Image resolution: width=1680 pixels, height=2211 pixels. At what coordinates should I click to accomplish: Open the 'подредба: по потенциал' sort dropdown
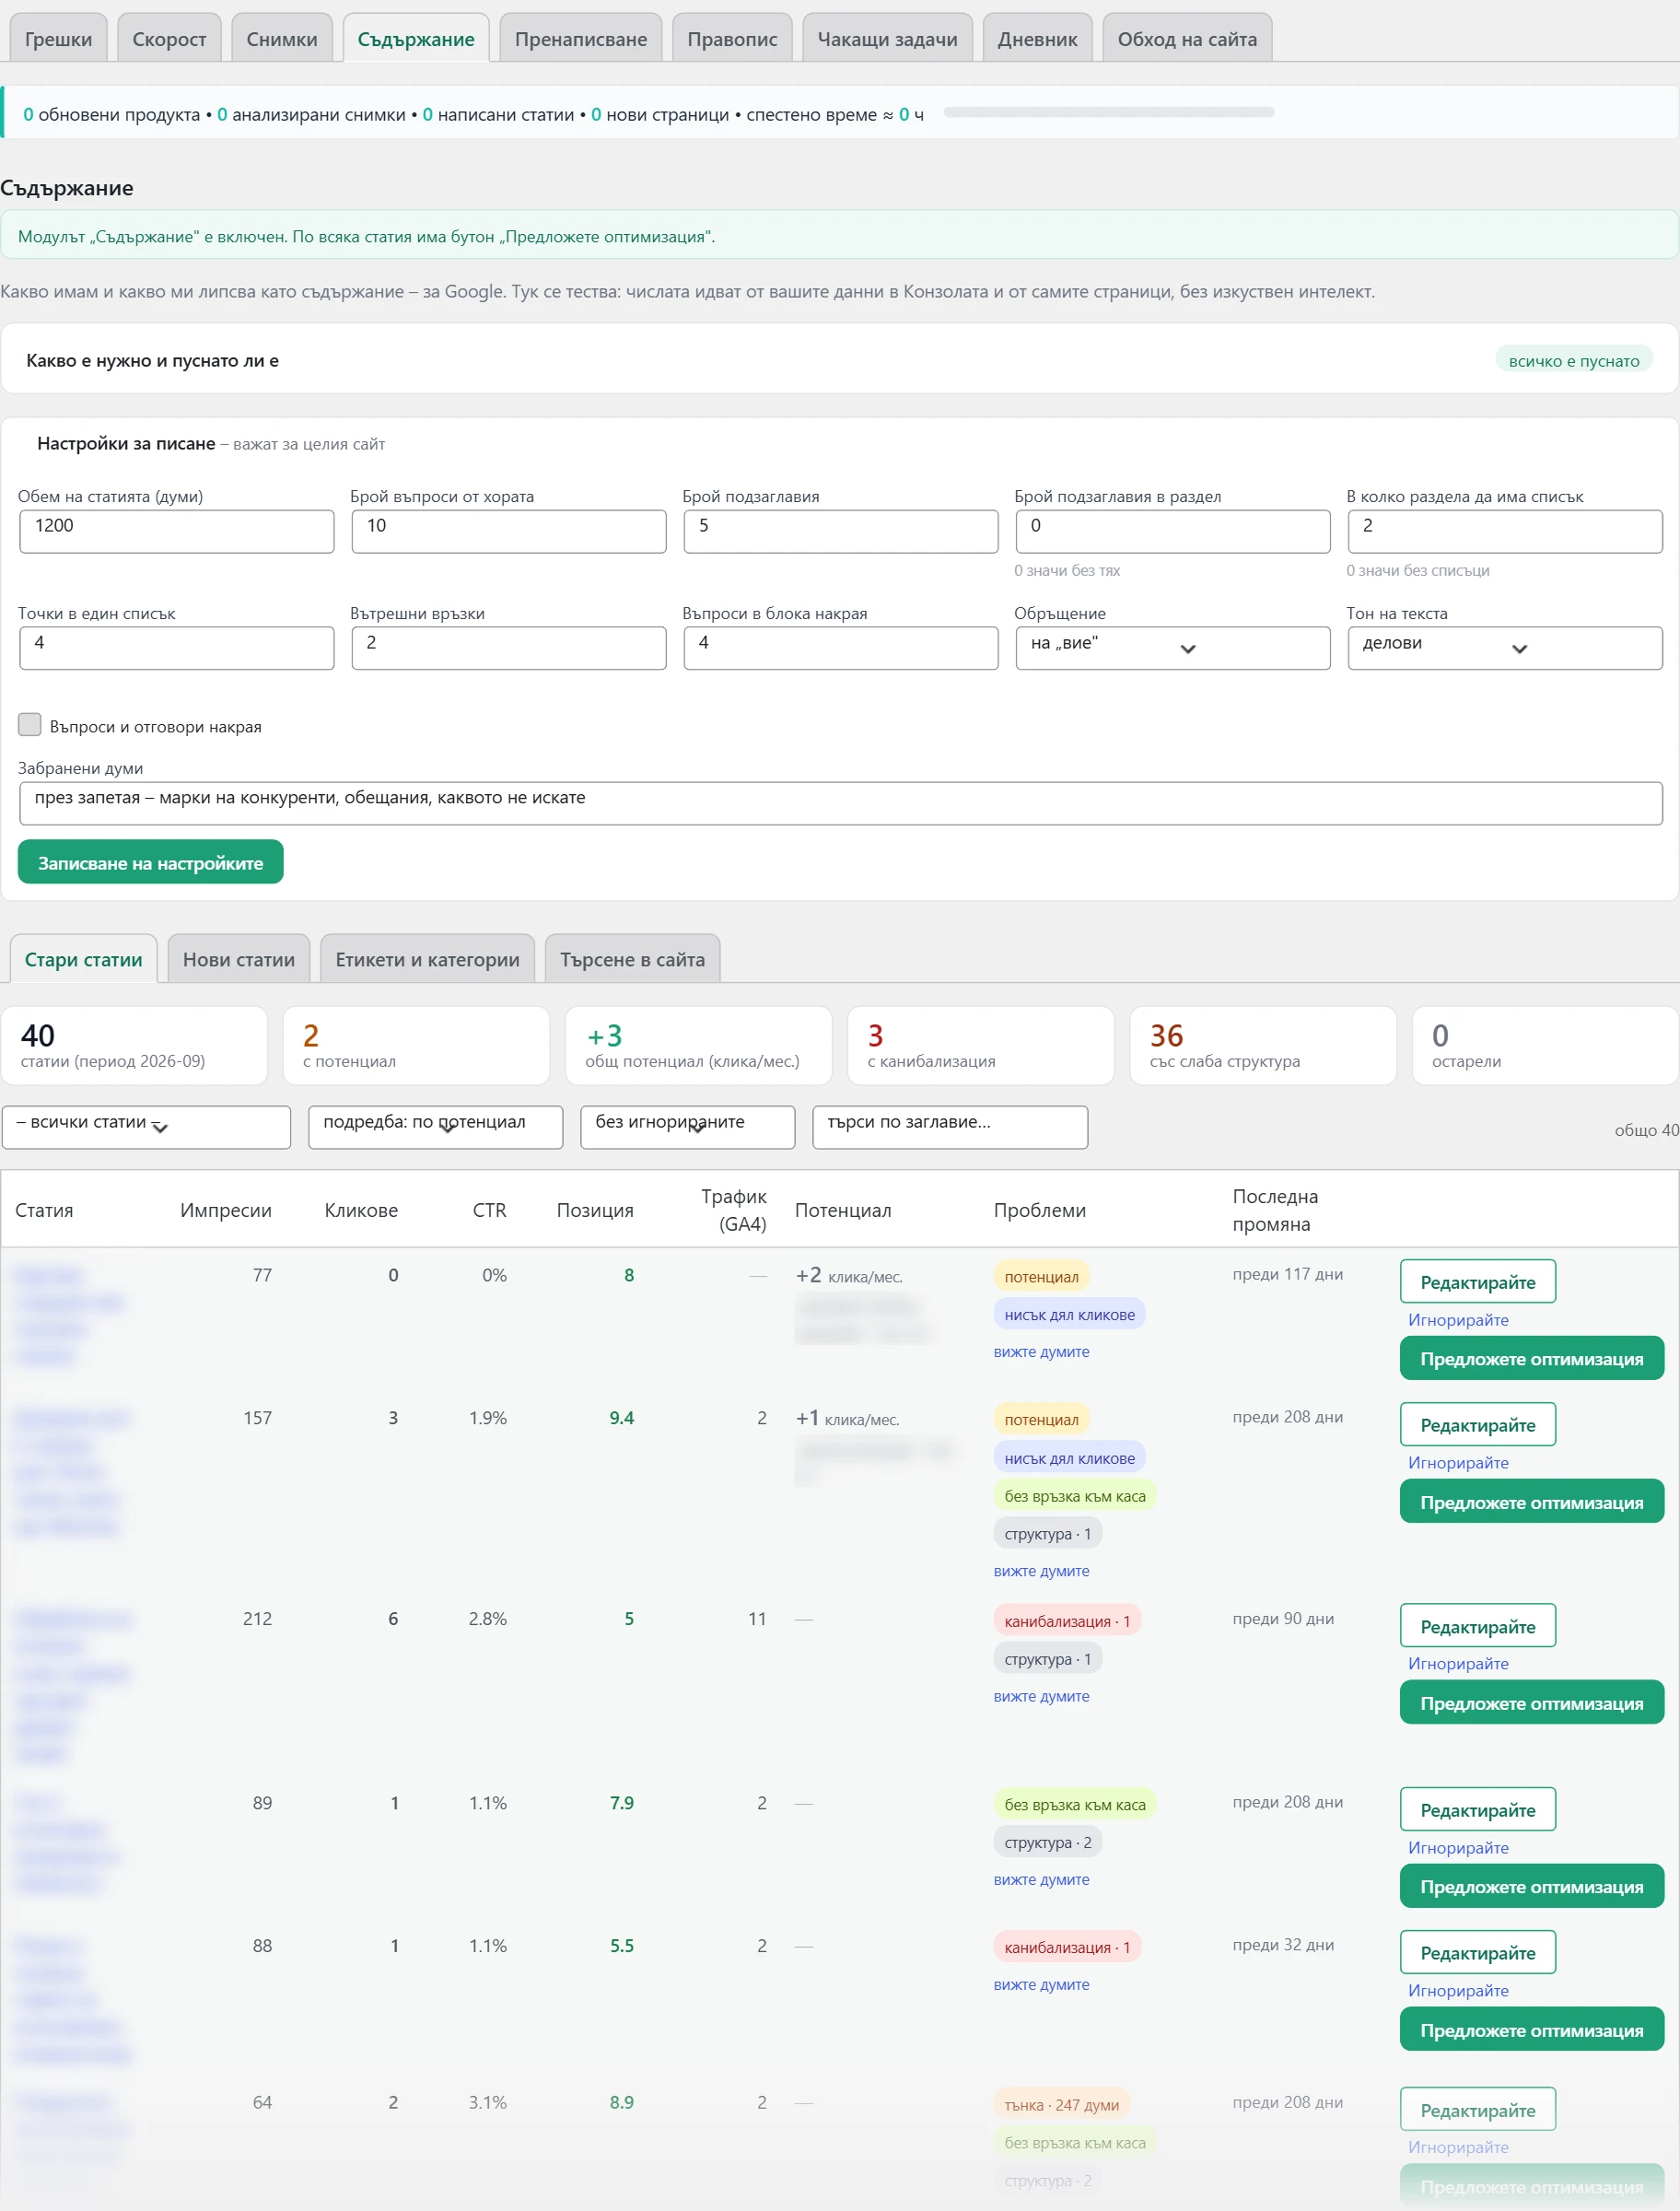tap(435, 1127)
